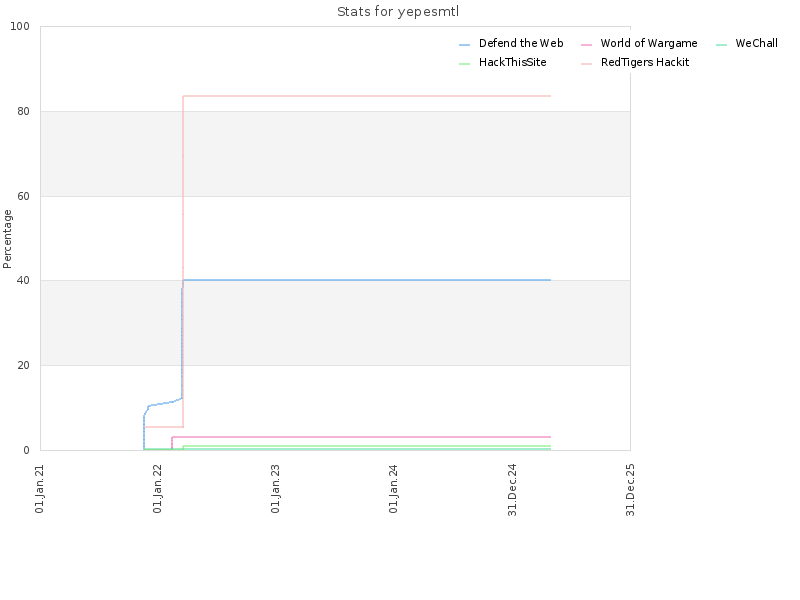Click the 01.Jan.23 x-axis tick label
Viewport: 800px width, 600px height.
(x=275, y=488)
